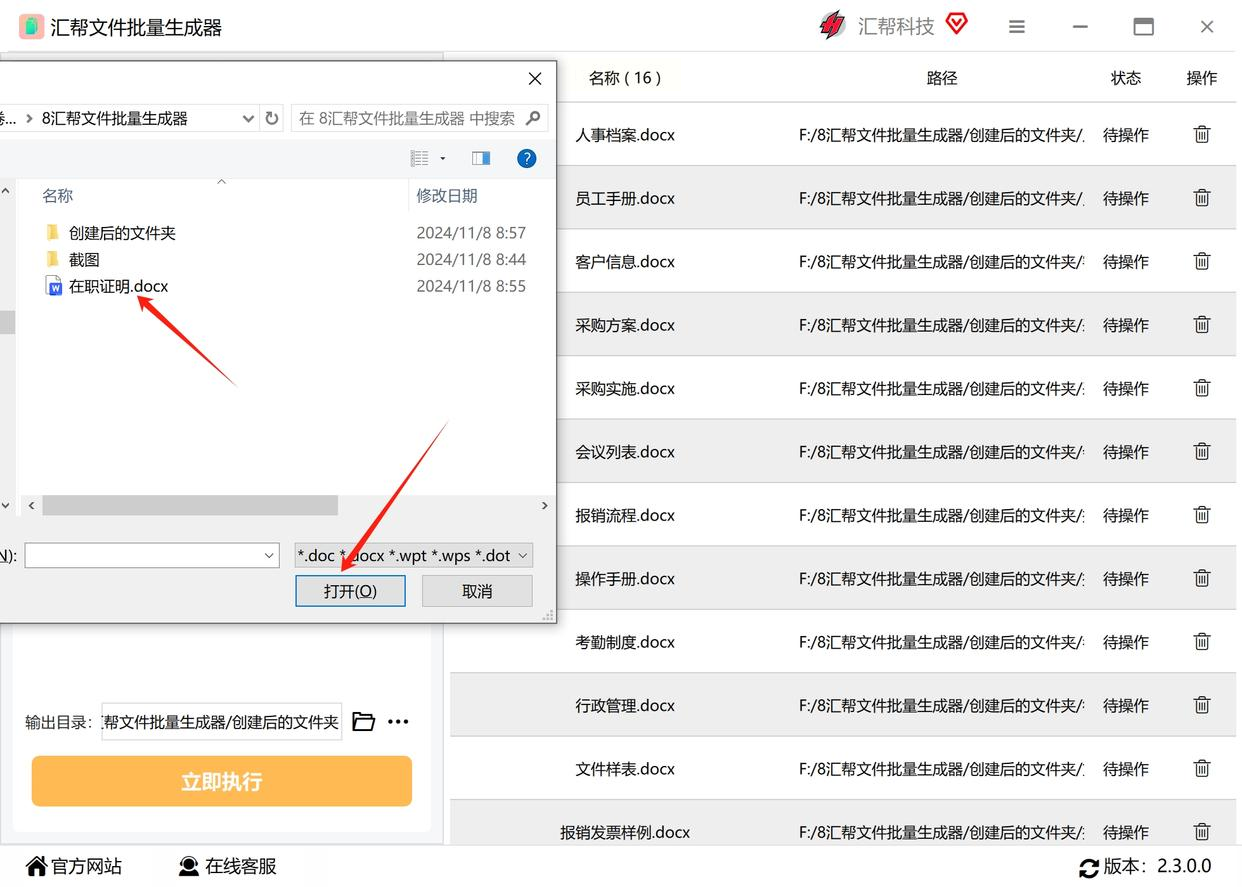Image resolution: width=1242 pixels, height=887 pixels.
Task: Open the 在线客服 link
Action: coord(227,866)
